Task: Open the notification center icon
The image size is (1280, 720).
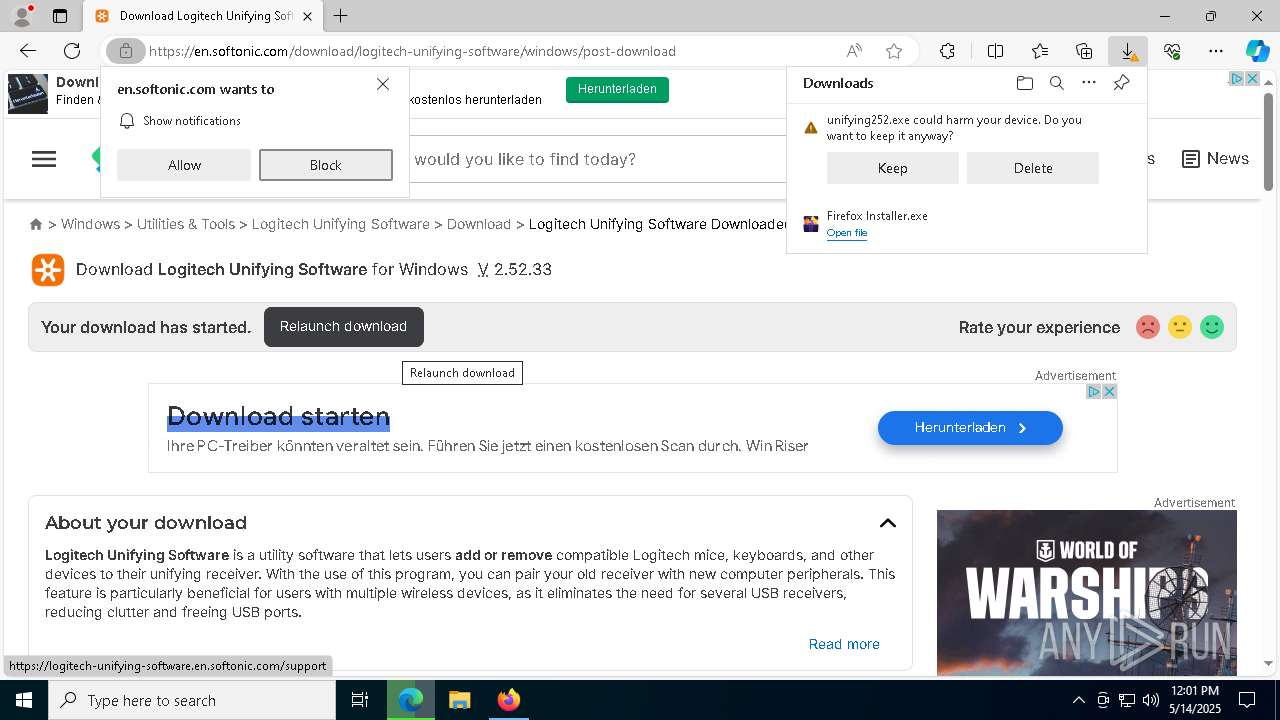Action: [1247, 700]
